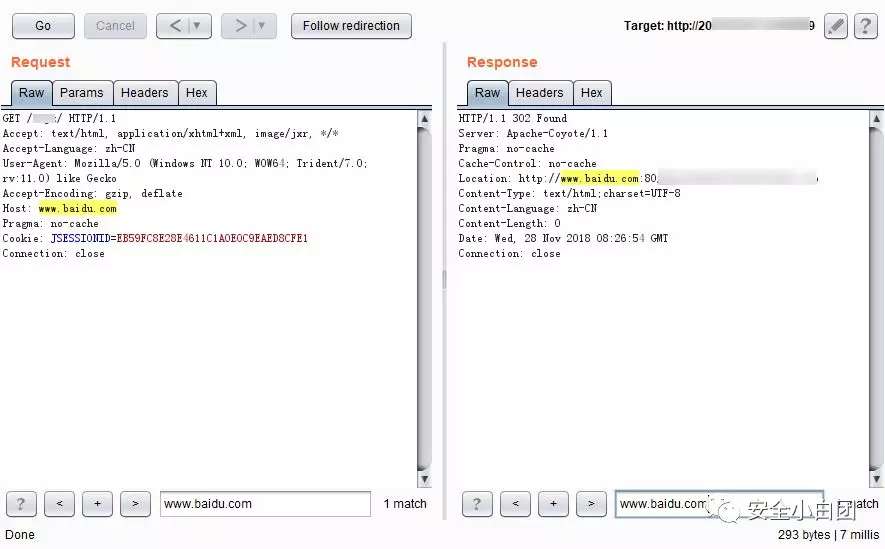Click the Follow redirection button
Viewport: 885px width, 549px height.
pos(351,26)
